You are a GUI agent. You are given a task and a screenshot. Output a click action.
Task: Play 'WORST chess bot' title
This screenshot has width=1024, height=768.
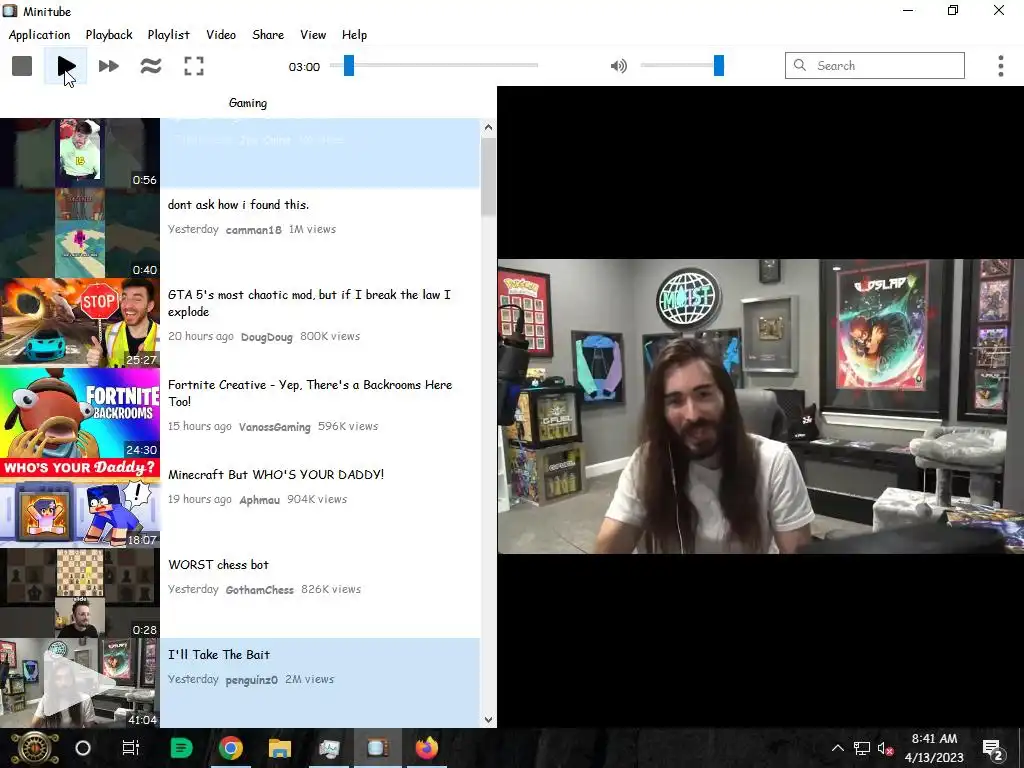(x=218, y=565)
